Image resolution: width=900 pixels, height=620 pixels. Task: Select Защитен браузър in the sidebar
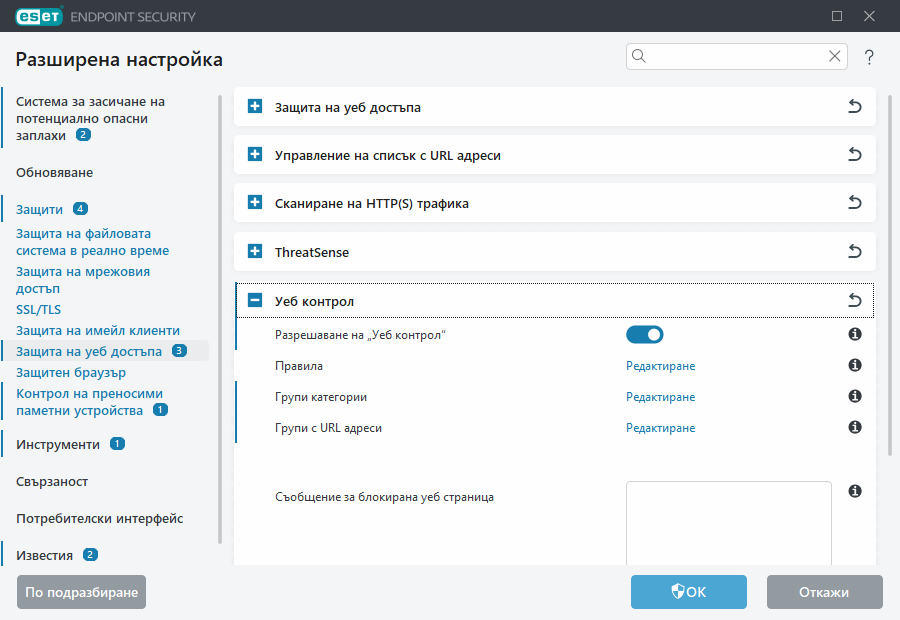point(70,372)
